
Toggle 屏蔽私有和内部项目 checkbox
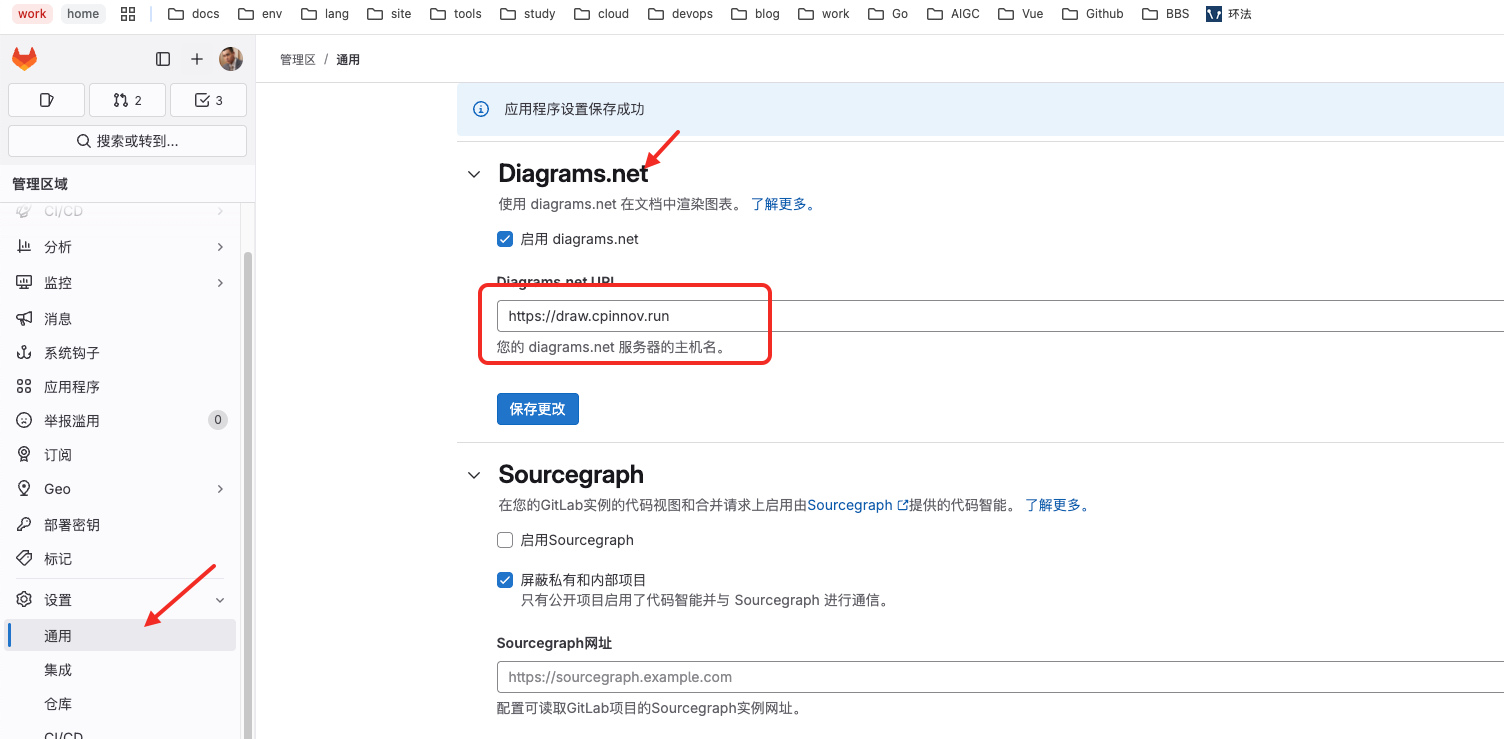(505, 580)
